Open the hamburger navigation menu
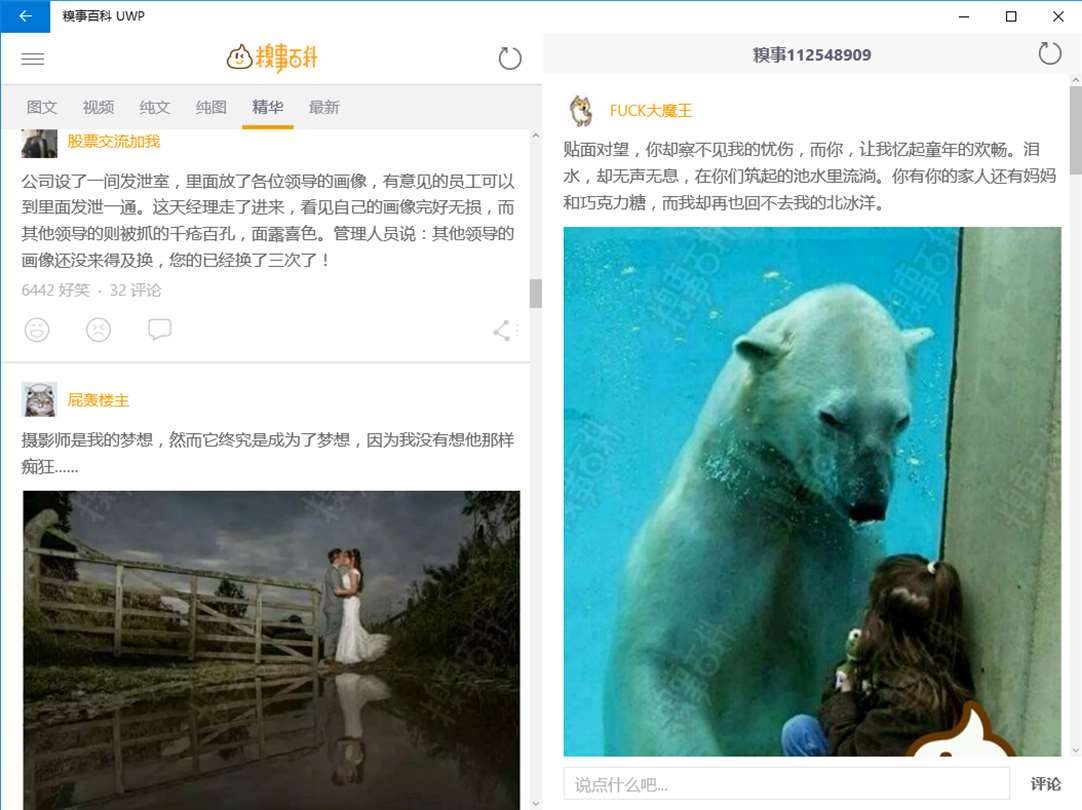 click(32, 59)
